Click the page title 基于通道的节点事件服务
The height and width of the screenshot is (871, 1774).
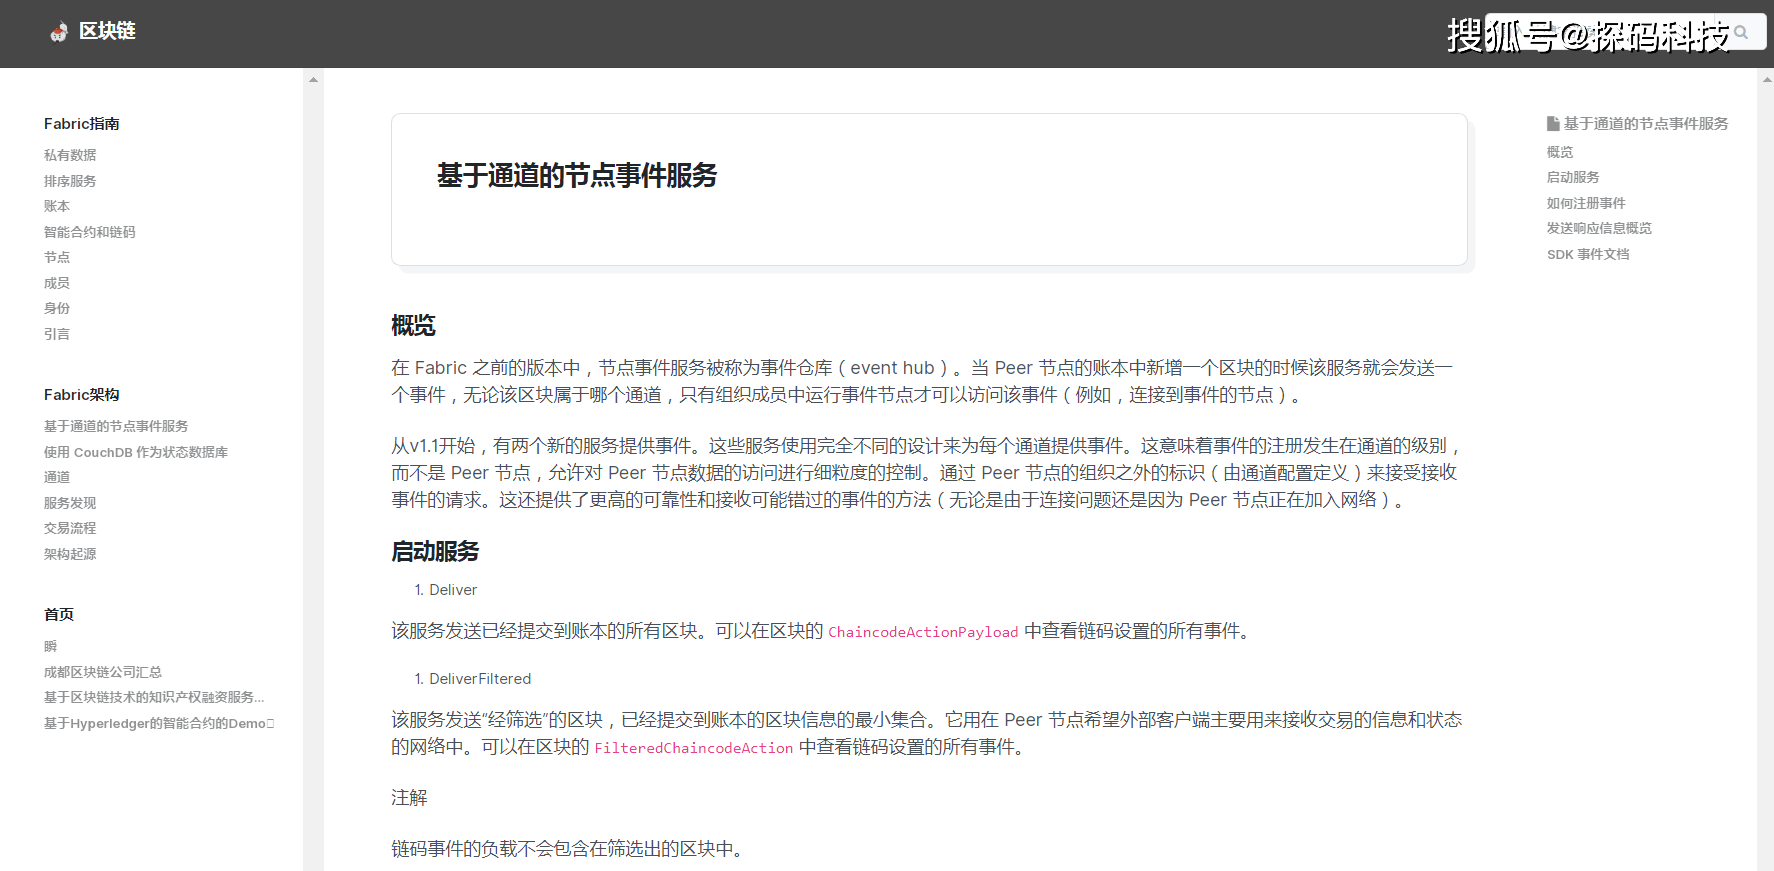coord(577,175)
